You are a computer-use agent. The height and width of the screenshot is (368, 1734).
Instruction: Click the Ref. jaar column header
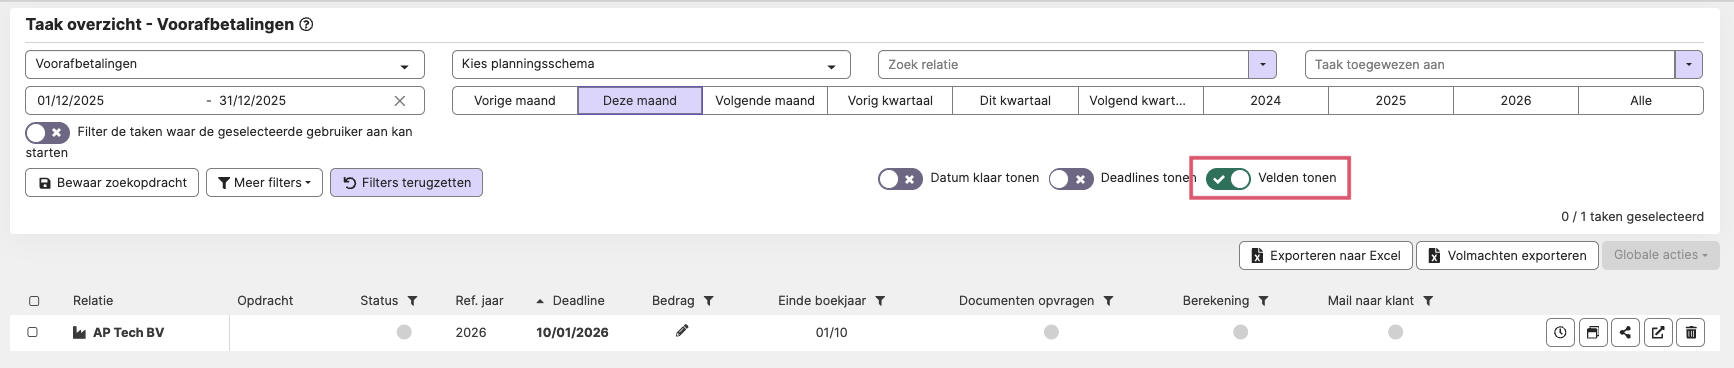[480, 301]
